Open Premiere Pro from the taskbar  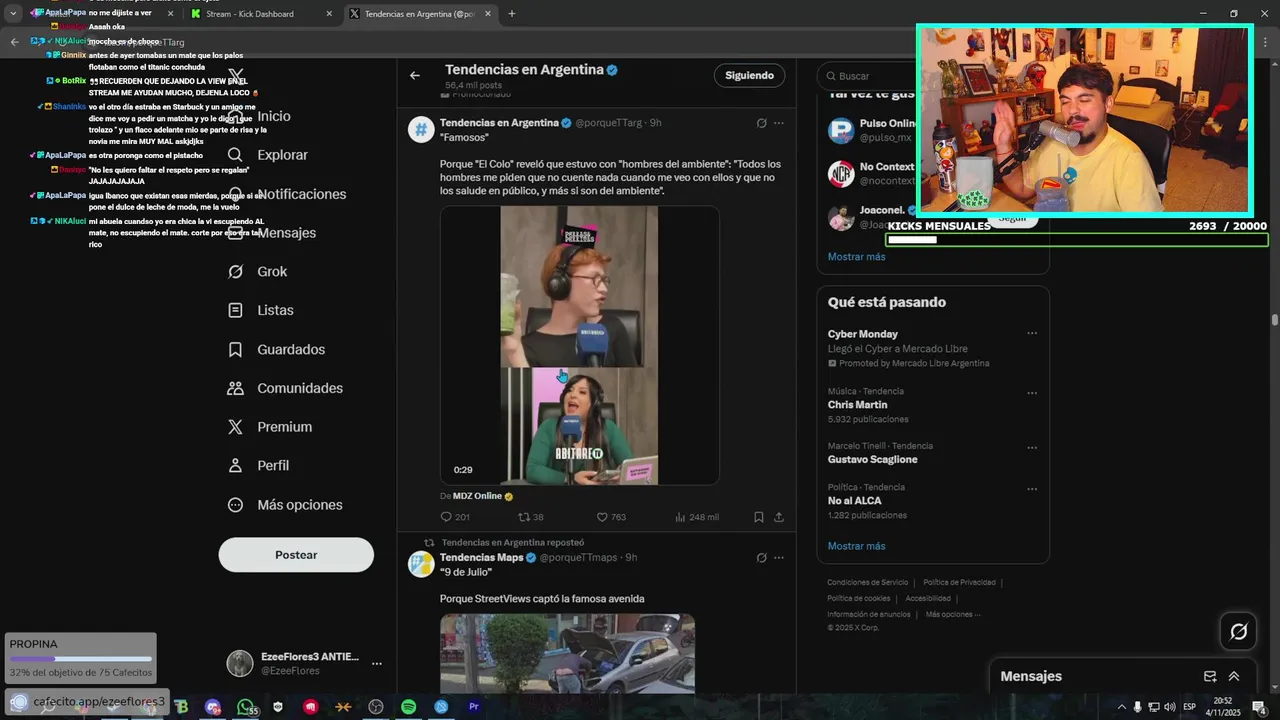pos(474,707)
